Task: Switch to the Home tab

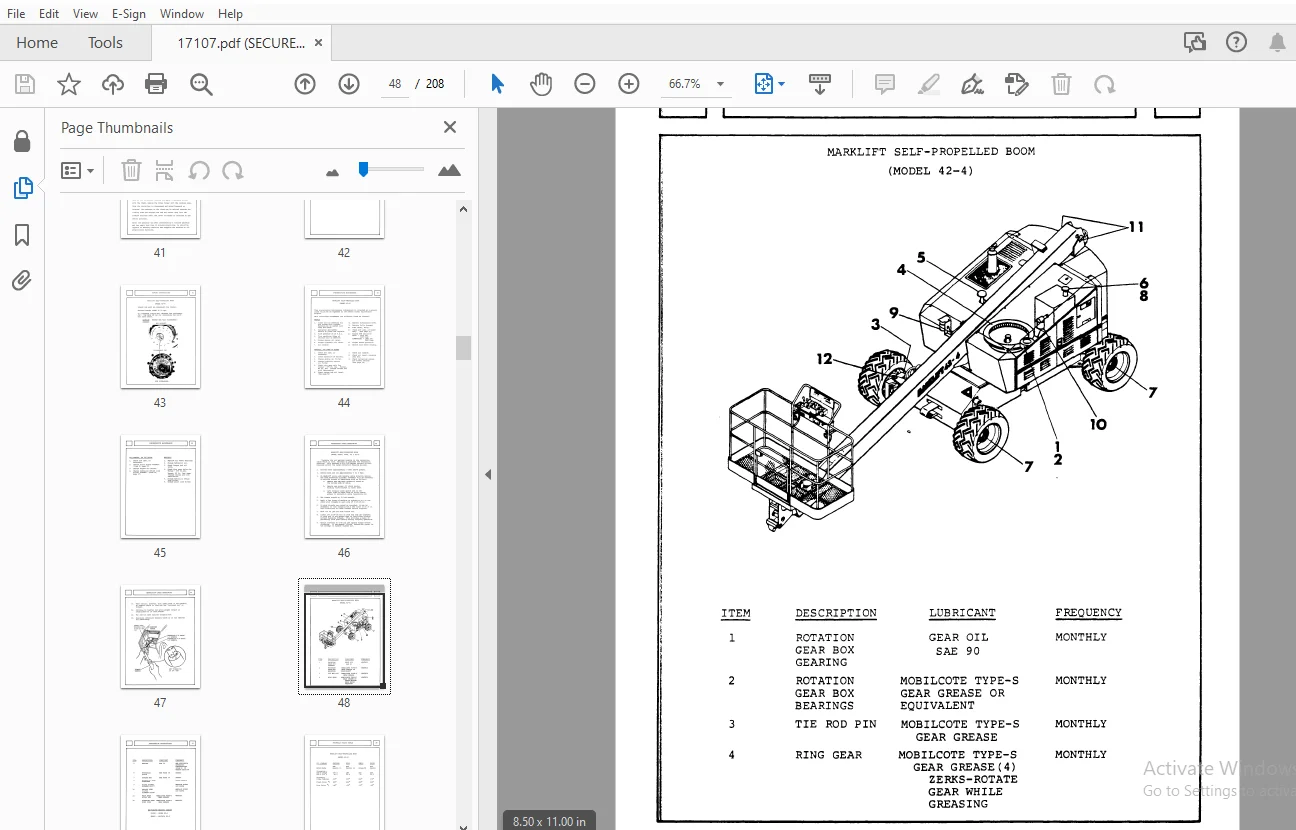Action: (37, 42)
